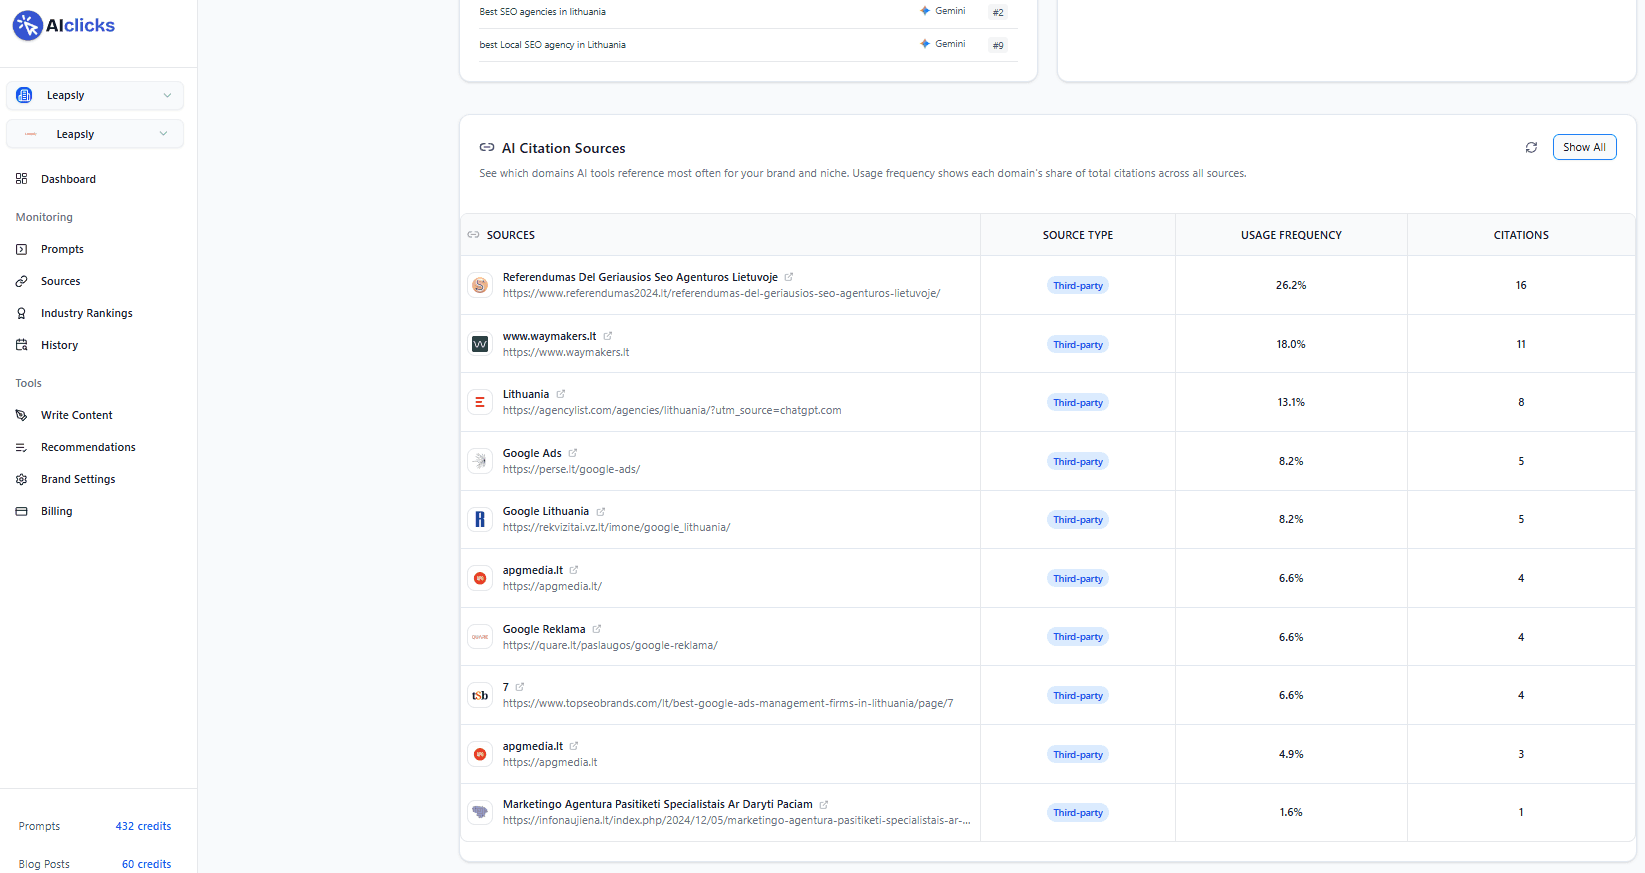
Task: Open external link icon next to Google Lithuania
Action: point(601,511)
